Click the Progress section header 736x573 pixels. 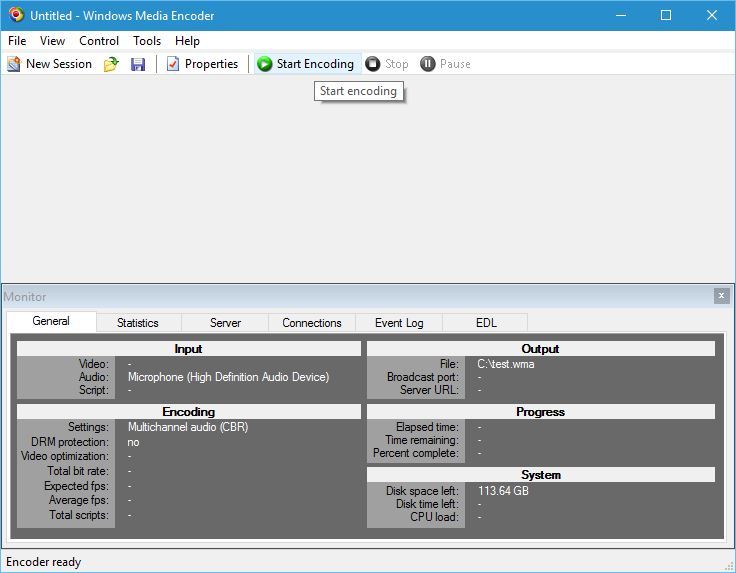point(541,412)
